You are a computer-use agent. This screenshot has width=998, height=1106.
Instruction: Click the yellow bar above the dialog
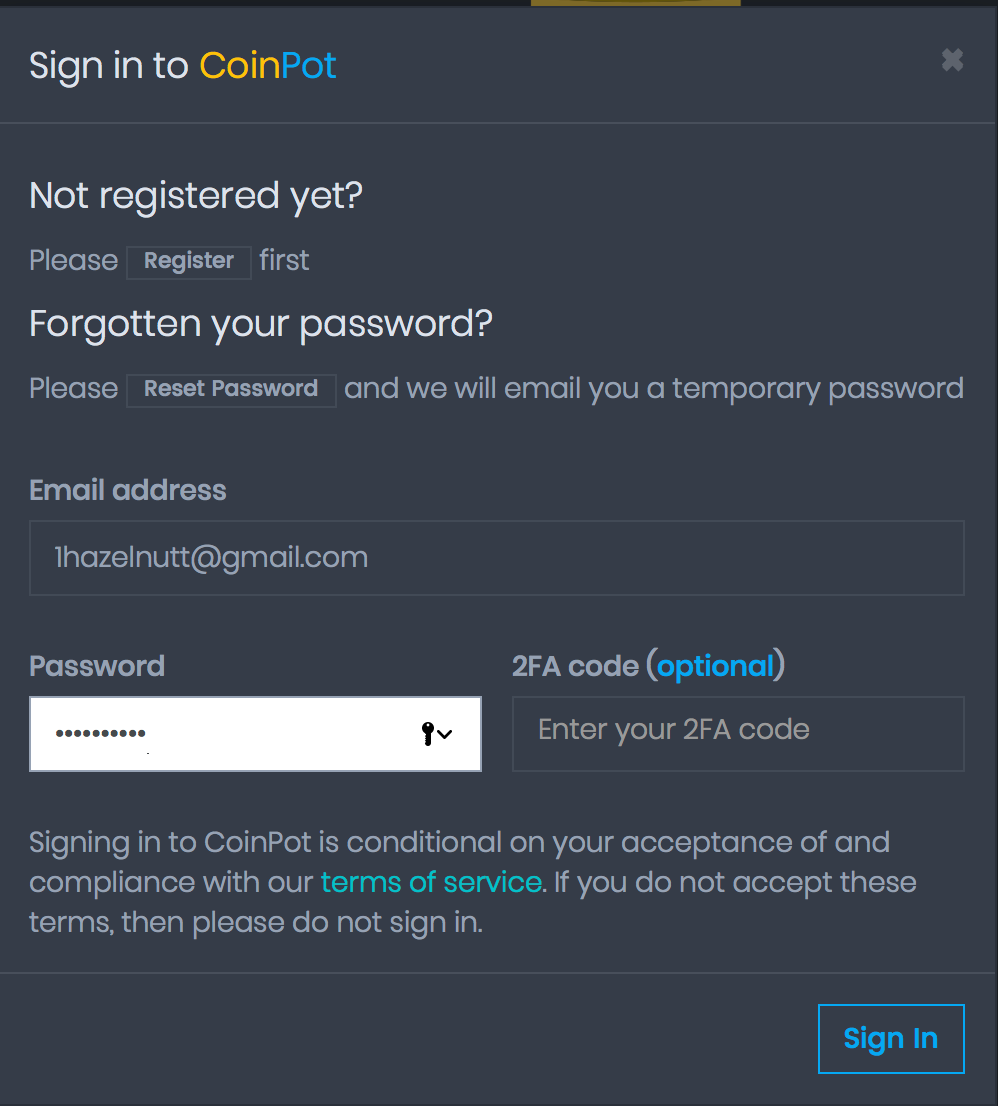click(x=635, y=3)
